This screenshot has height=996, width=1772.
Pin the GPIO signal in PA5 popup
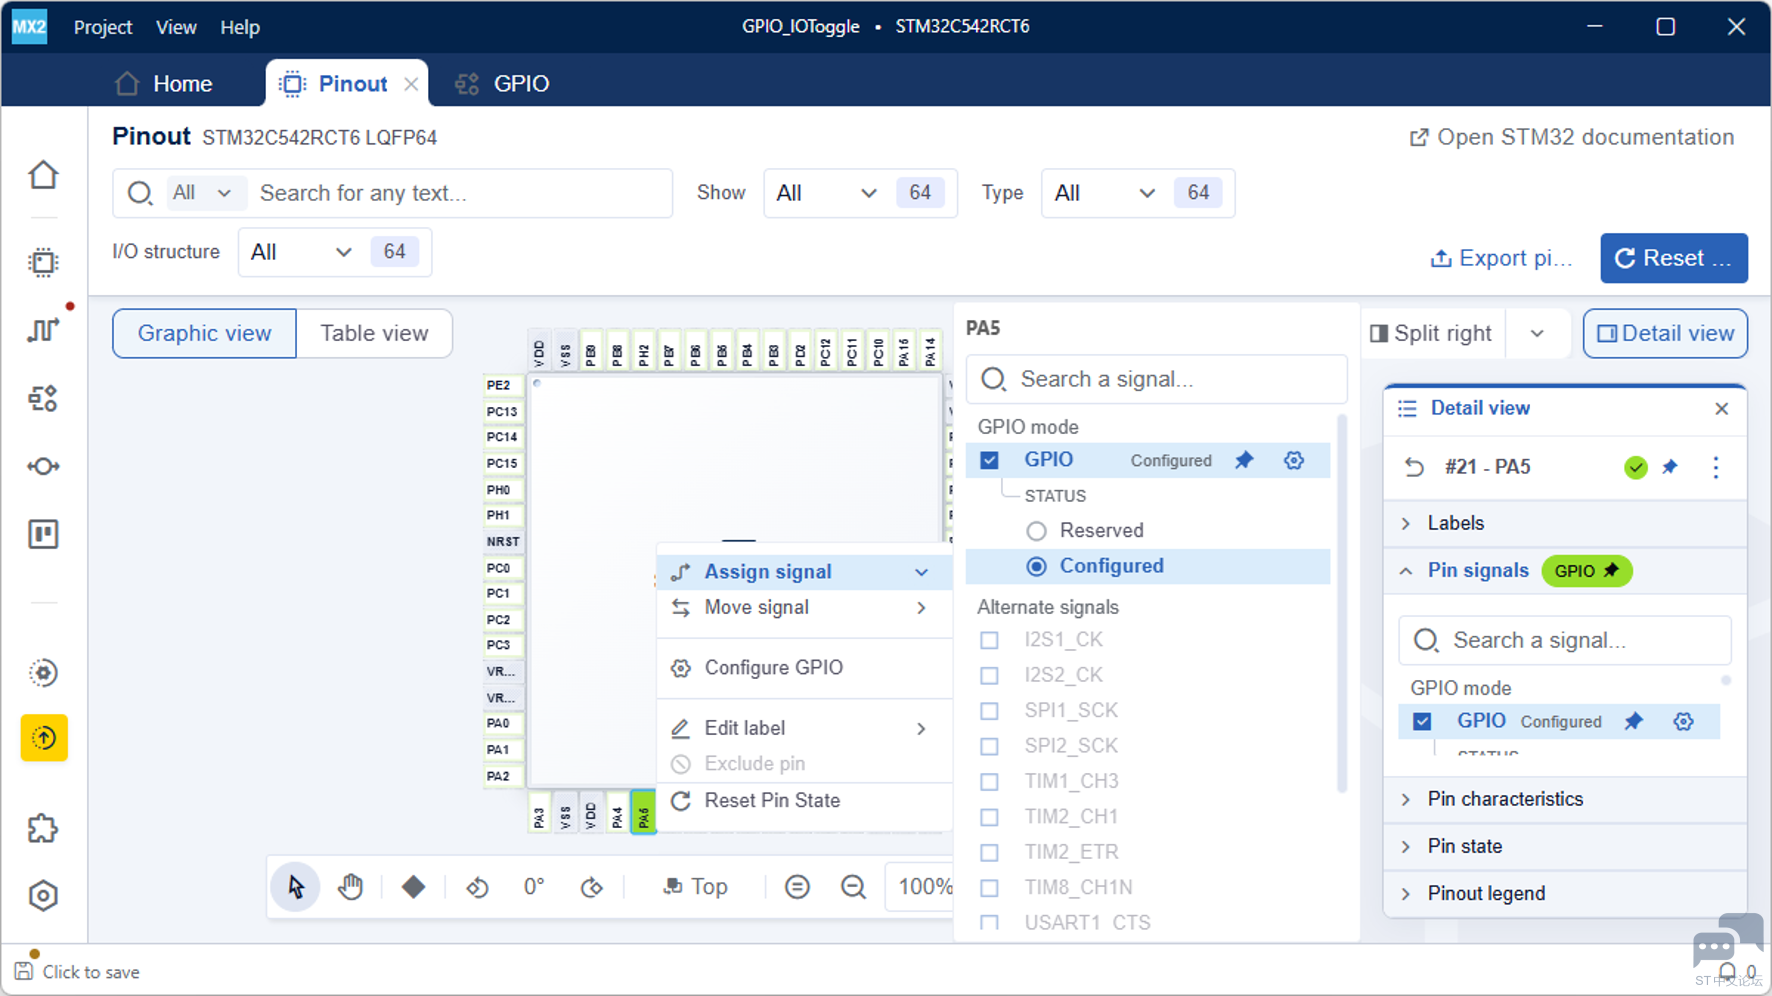[x=1244, y=460]
